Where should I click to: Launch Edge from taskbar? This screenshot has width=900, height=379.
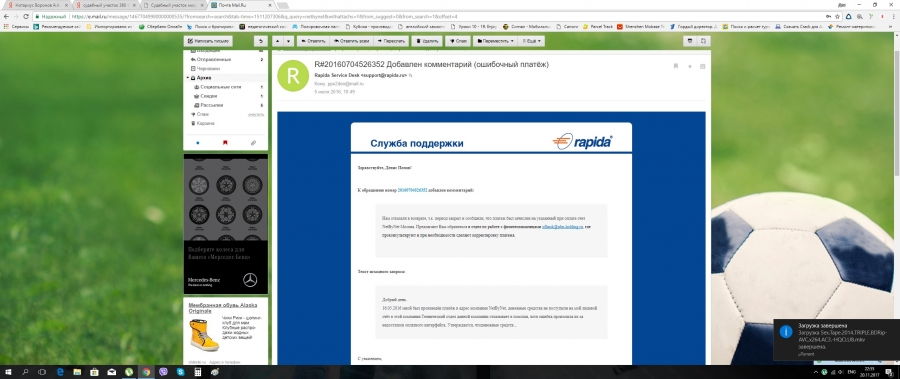(x=60, y=372)
